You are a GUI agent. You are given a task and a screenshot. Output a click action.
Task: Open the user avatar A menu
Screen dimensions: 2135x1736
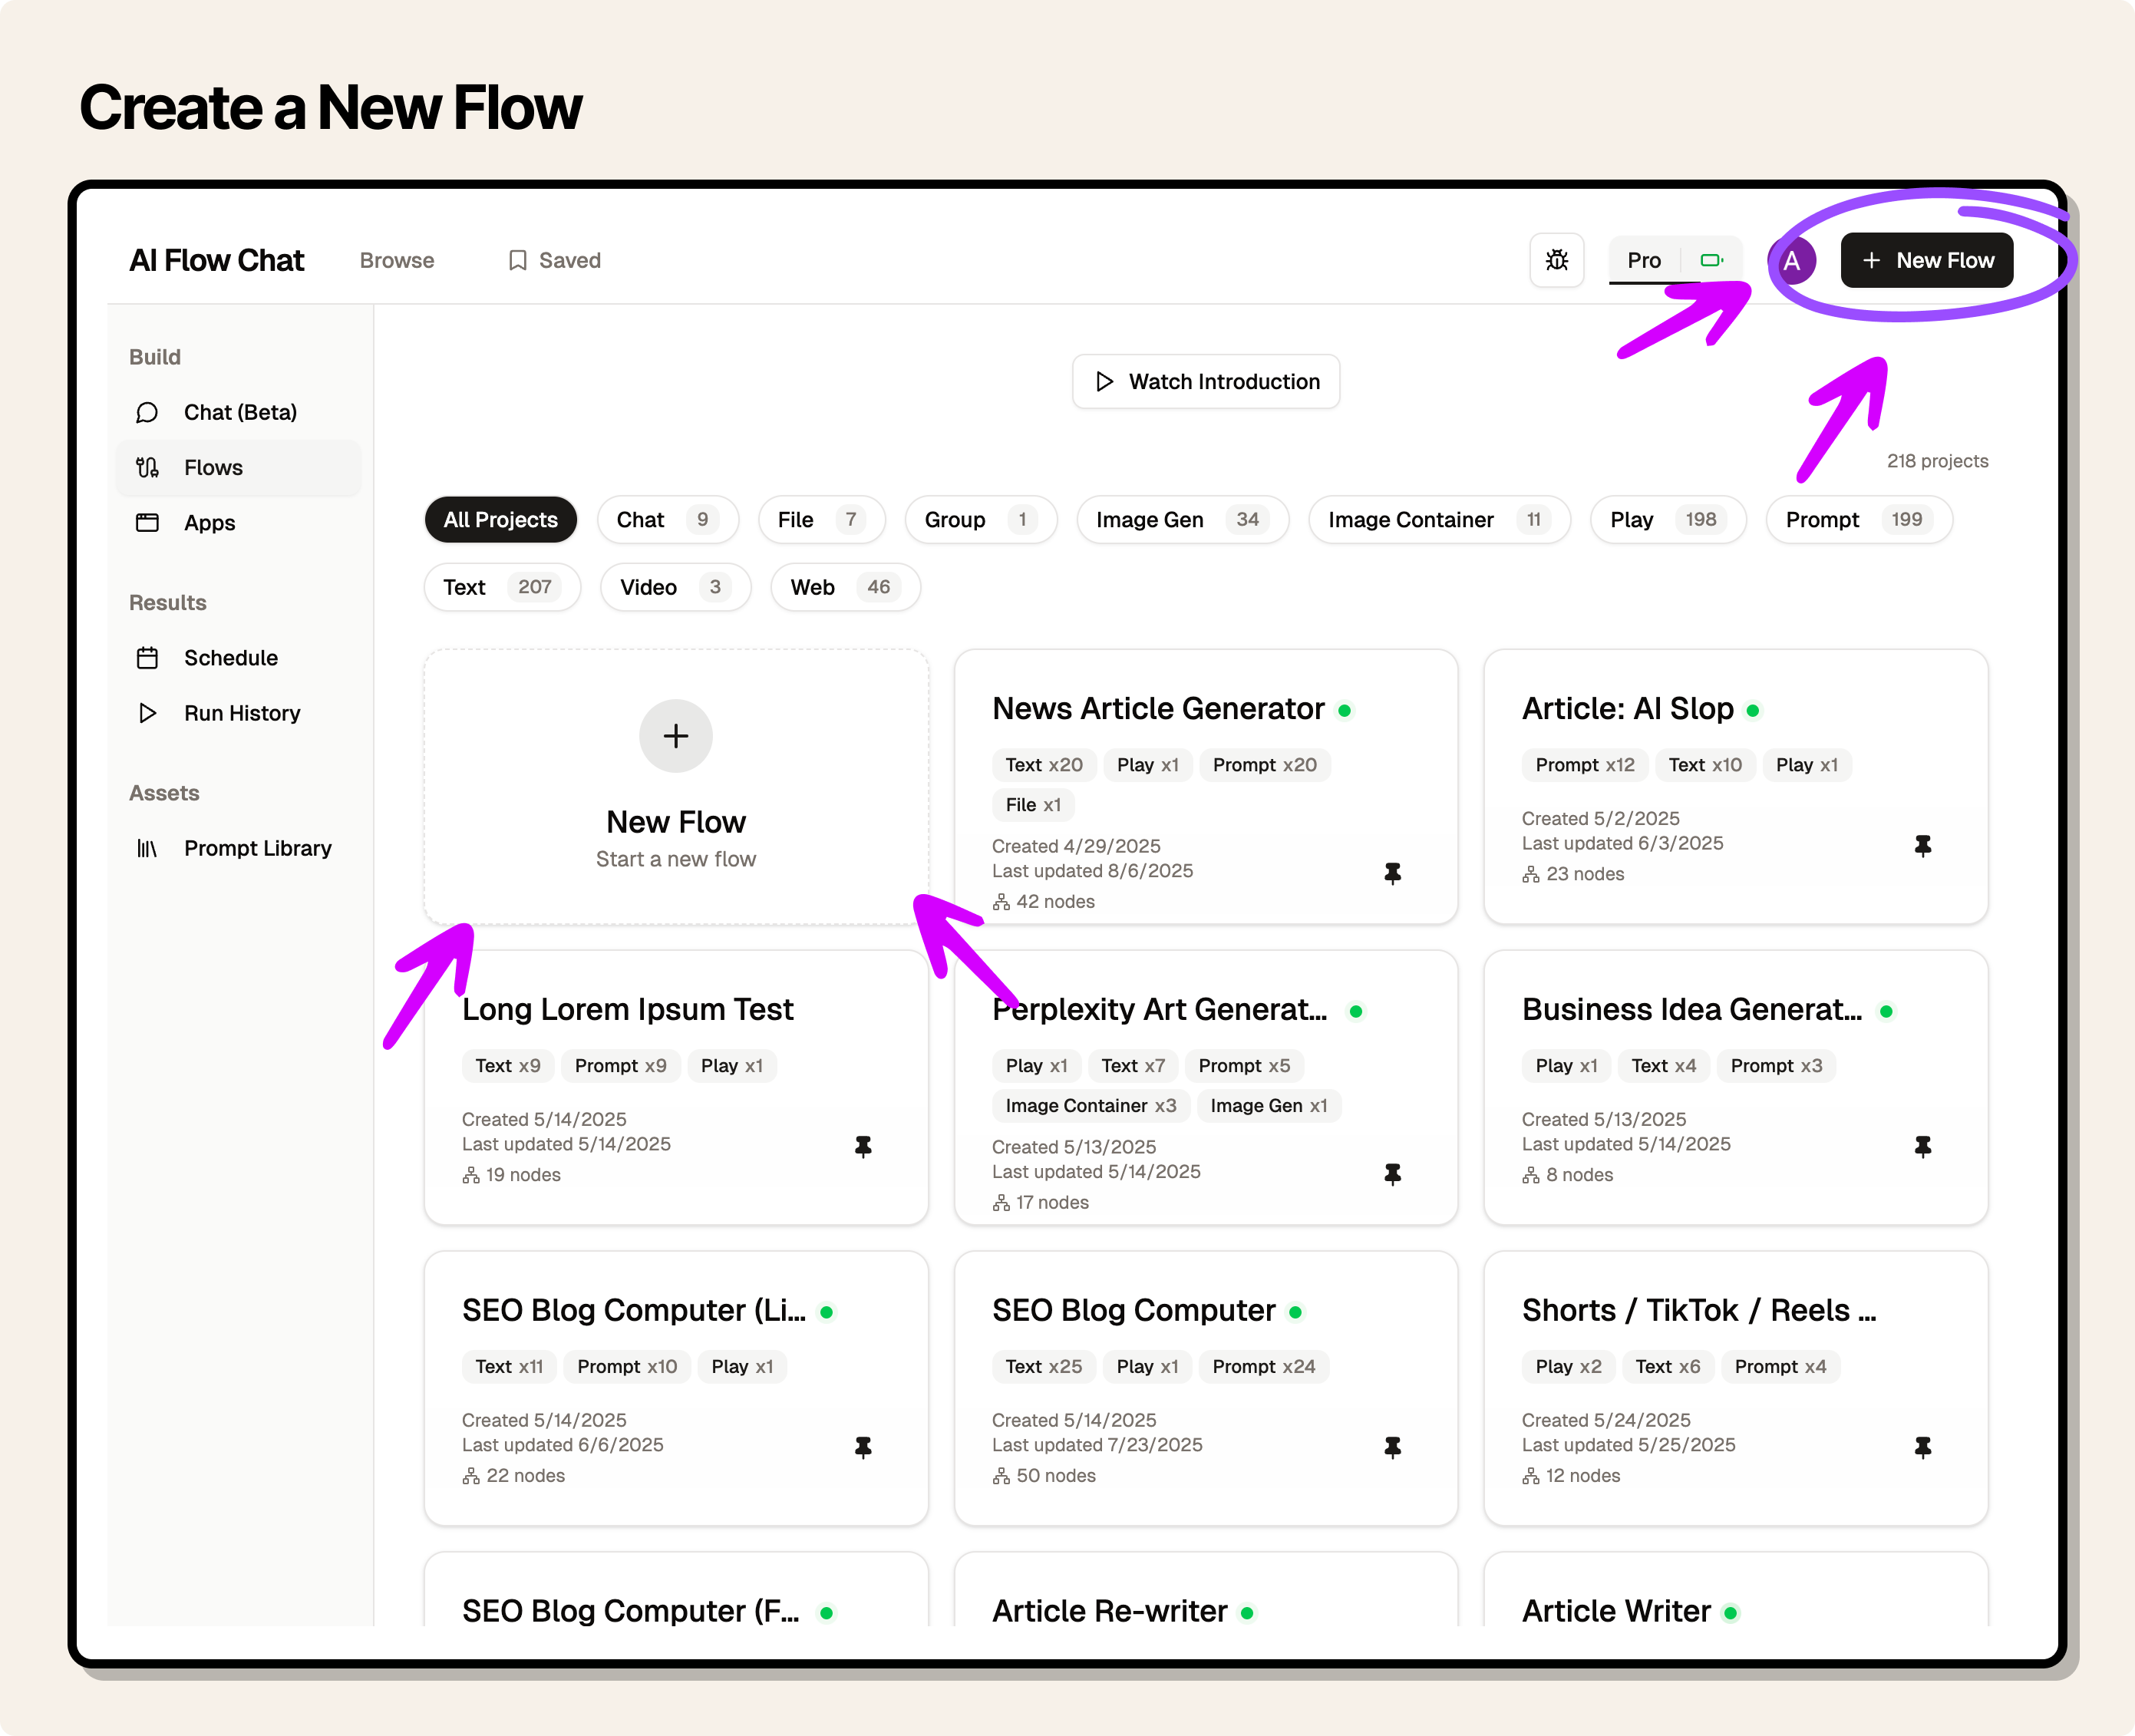pos(1792,261)
